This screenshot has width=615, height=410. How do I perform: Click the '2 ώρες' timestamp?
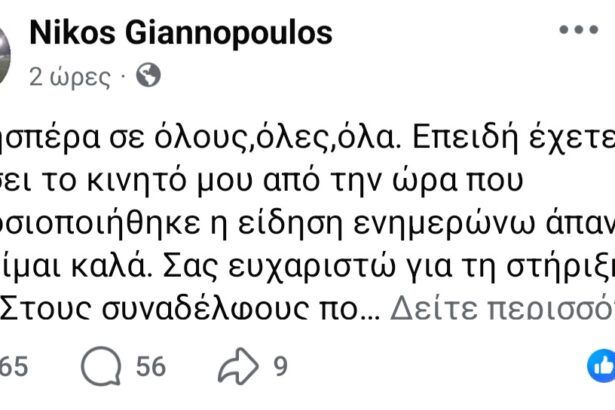click(x=70, y=76)
